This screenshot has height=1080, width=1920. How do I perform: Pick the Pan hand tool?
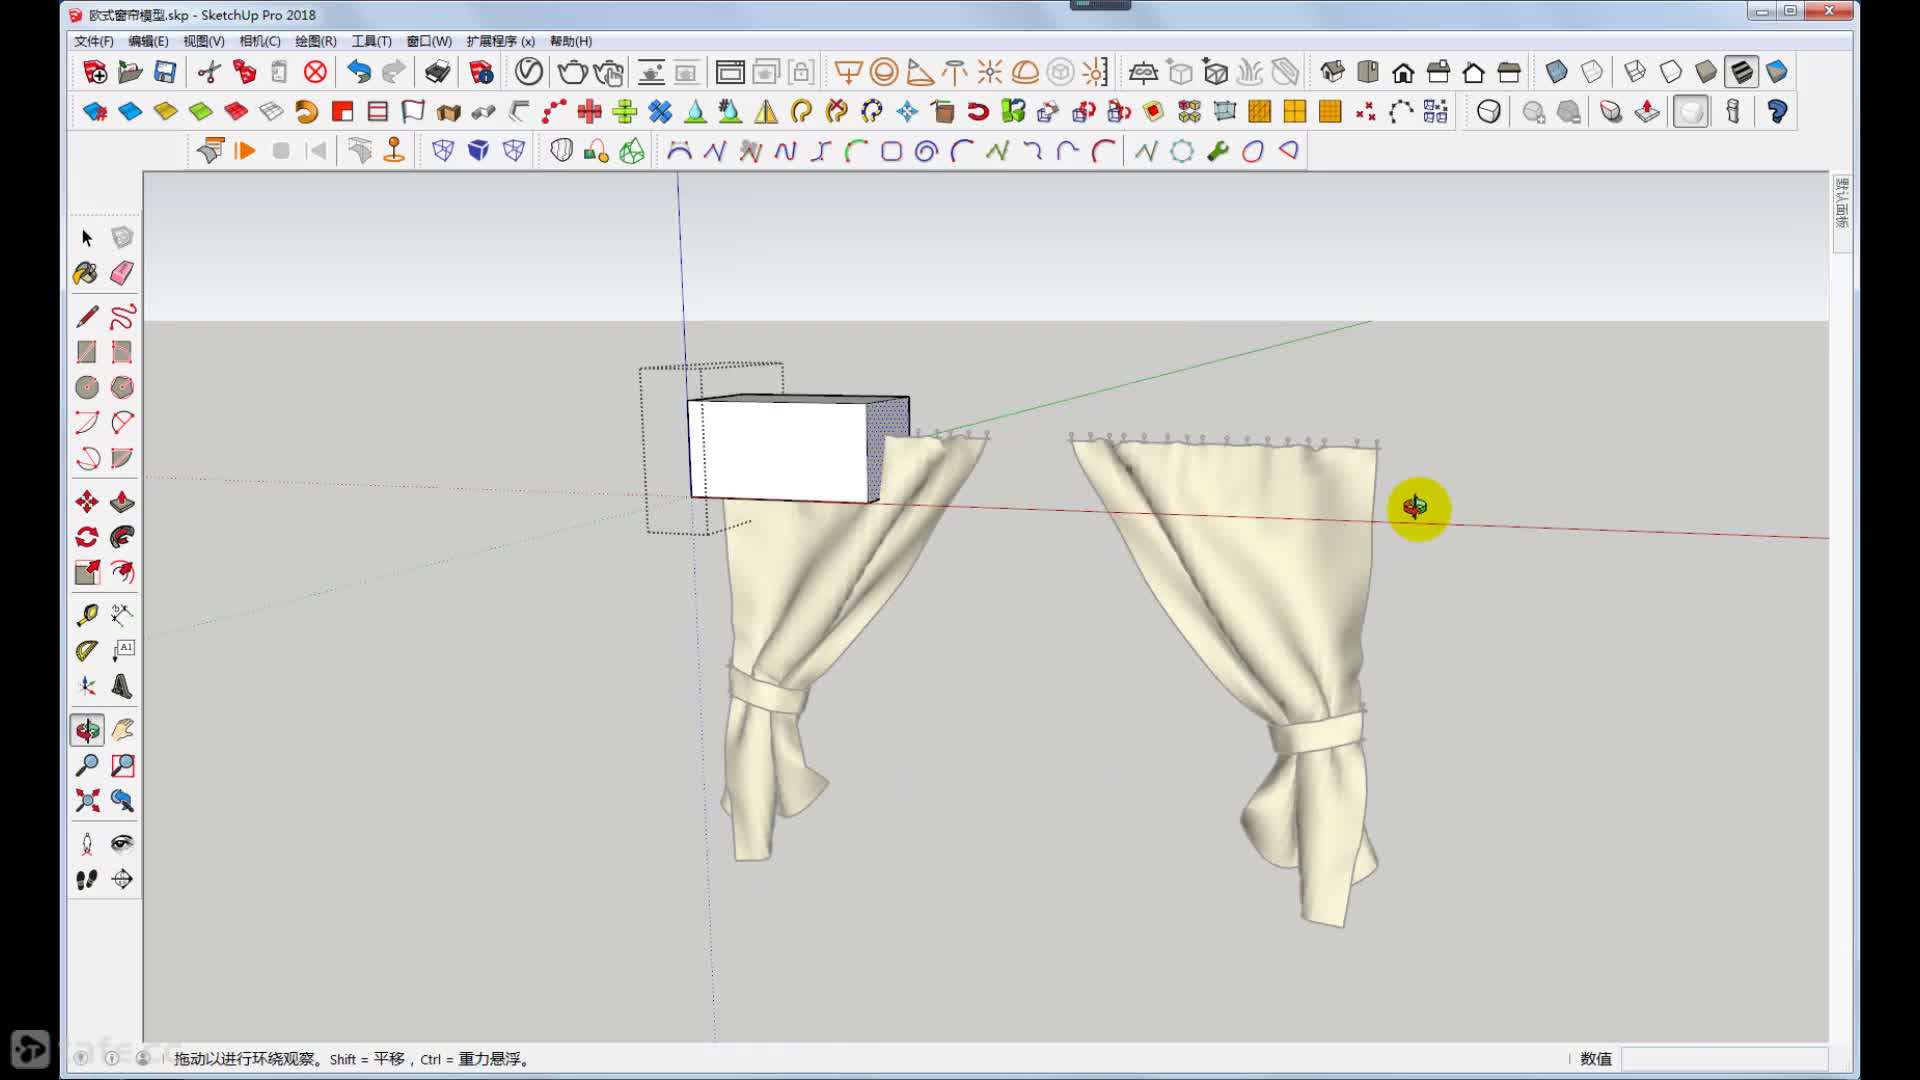122,730
